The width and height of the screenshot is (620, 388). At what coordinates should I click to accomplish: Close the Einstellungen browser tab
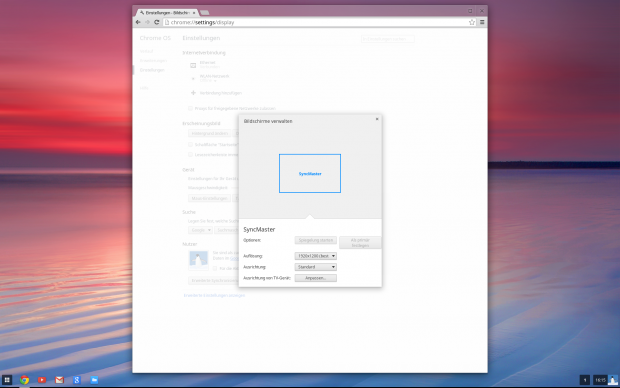[194, 13]
